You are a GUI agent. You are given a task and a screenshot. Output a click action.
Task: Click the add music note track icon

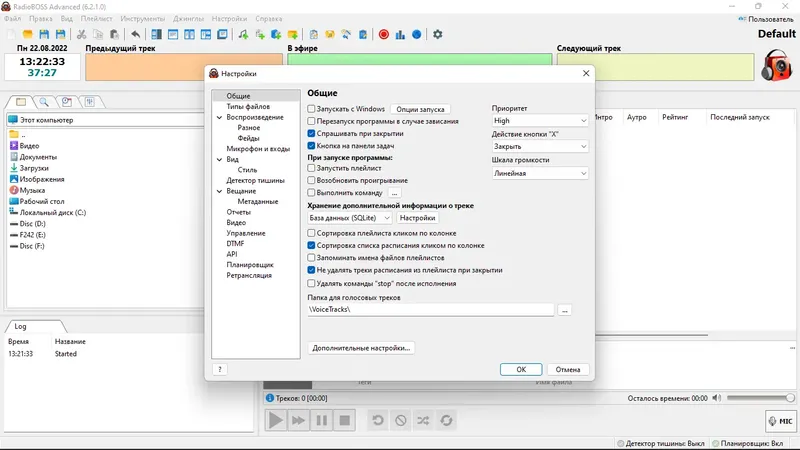[243, 34]
